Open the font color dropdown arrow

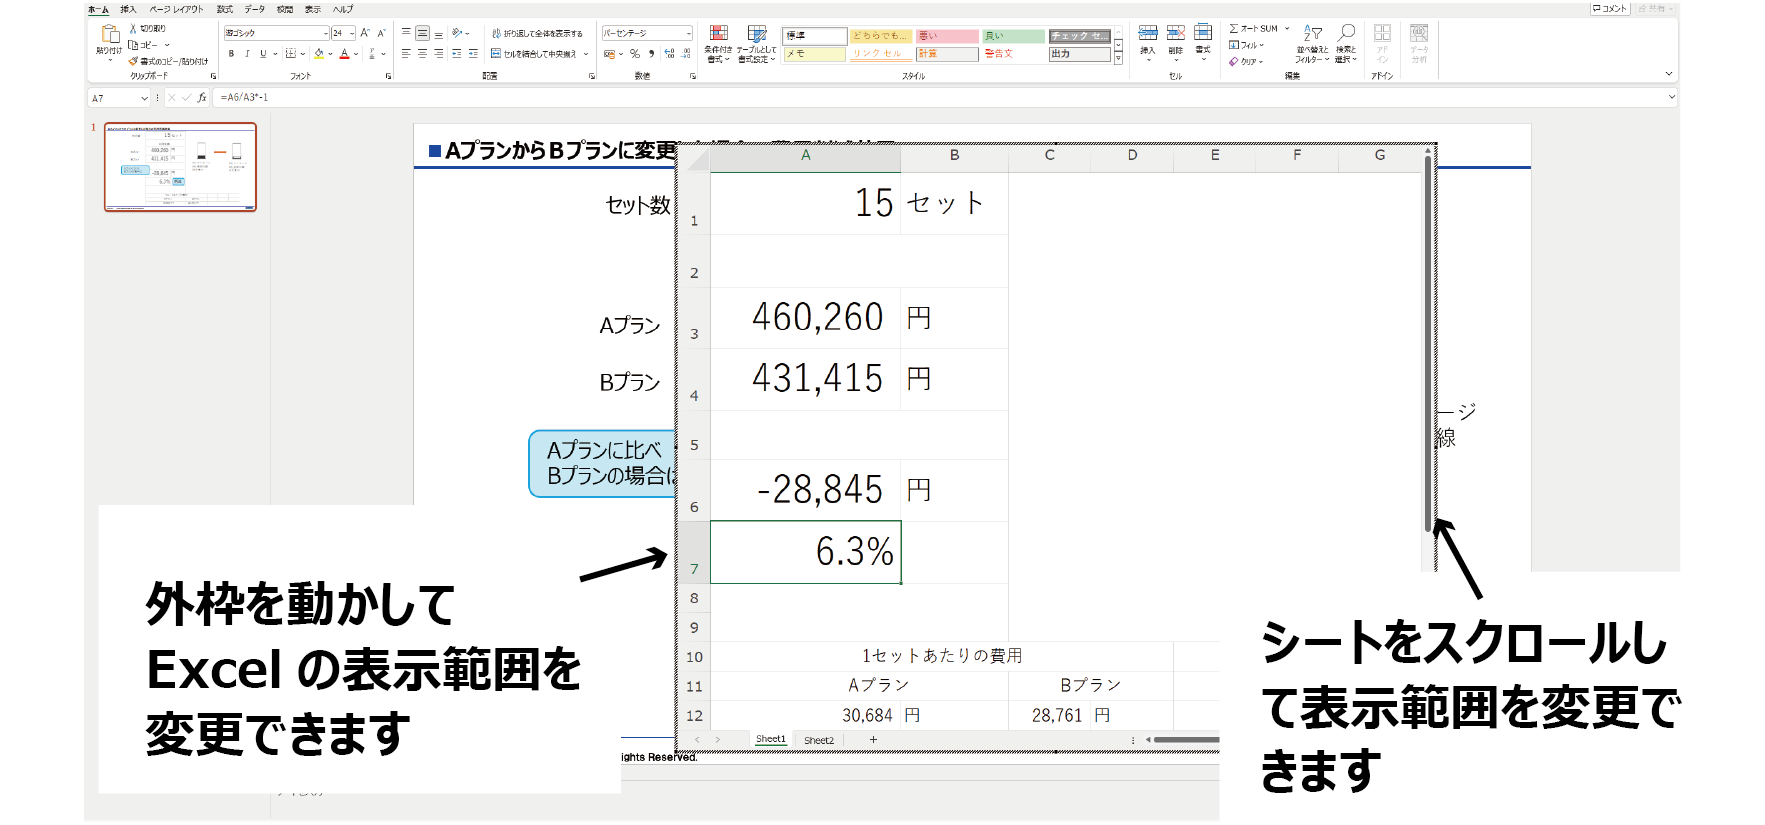tap(356, 54)
